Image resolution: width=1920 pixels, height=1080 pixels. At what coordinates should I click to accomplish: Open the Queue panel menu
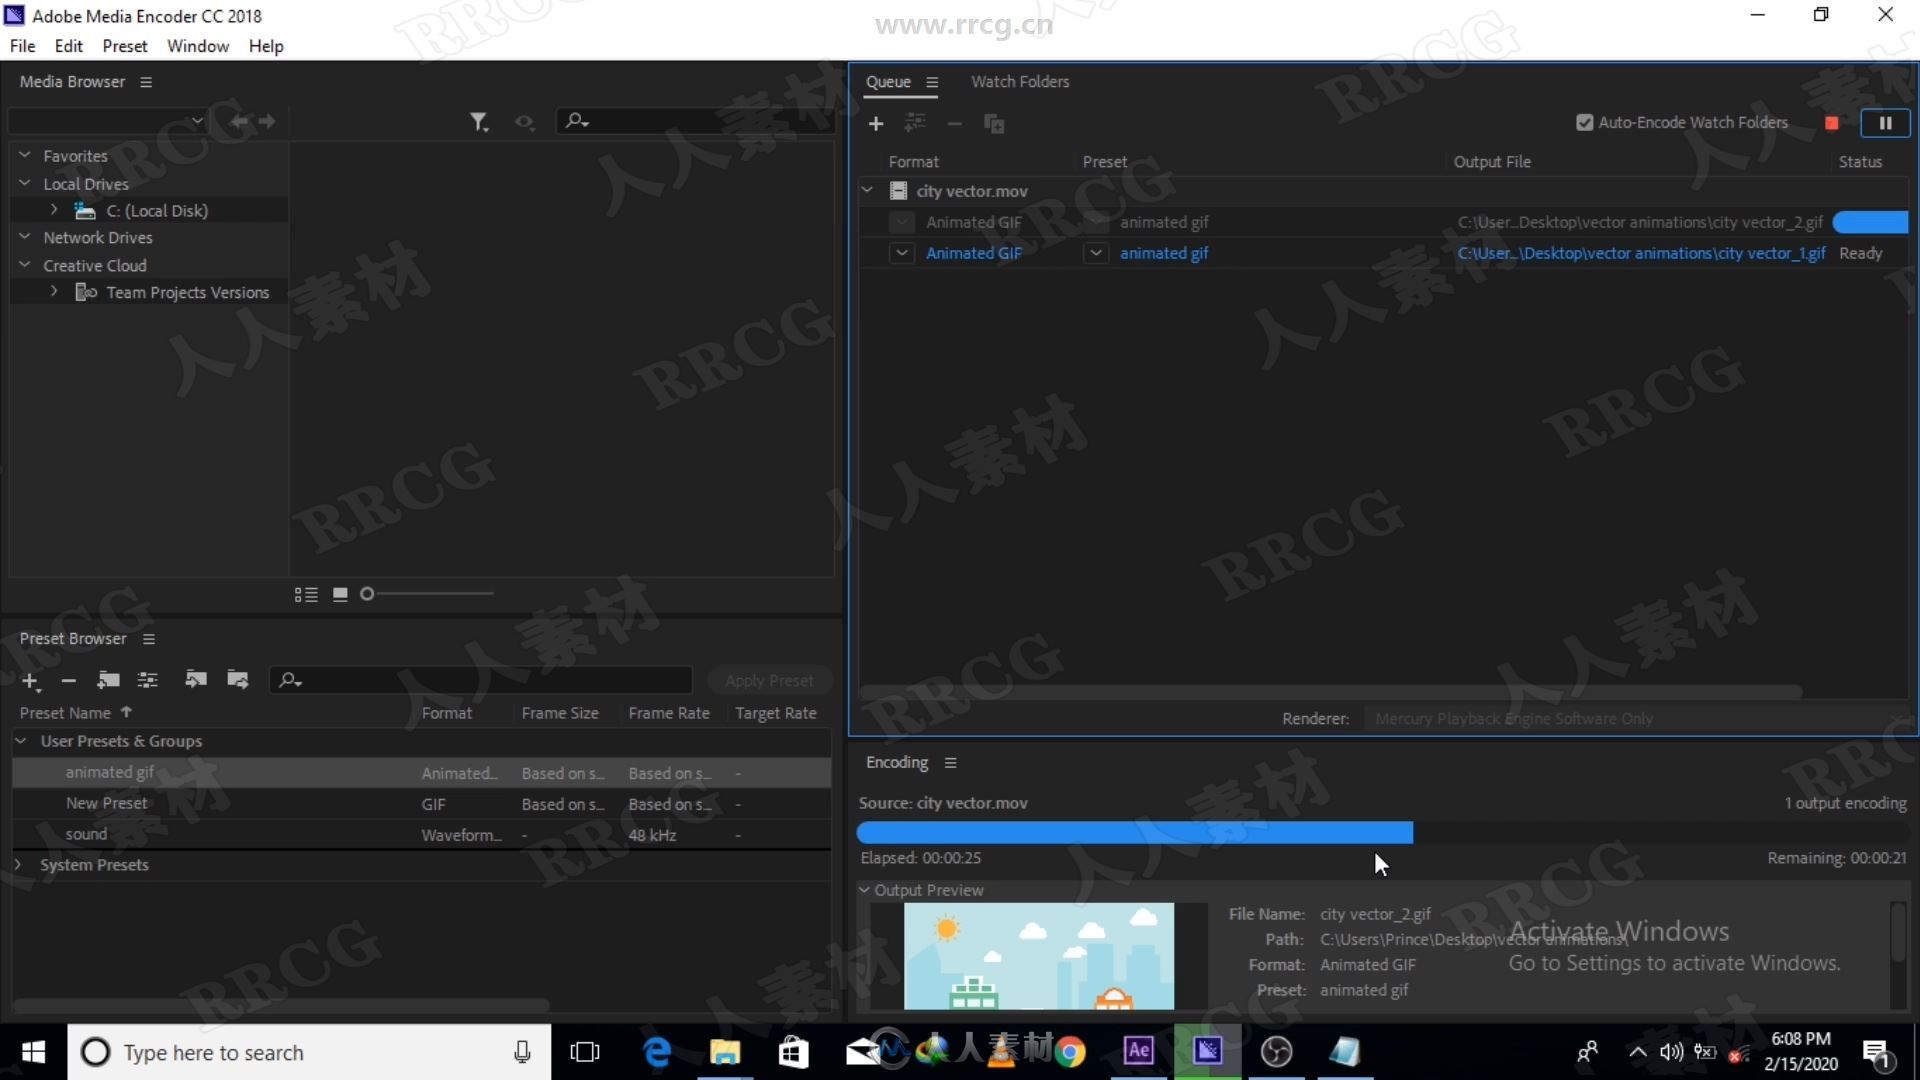[932, 82]
